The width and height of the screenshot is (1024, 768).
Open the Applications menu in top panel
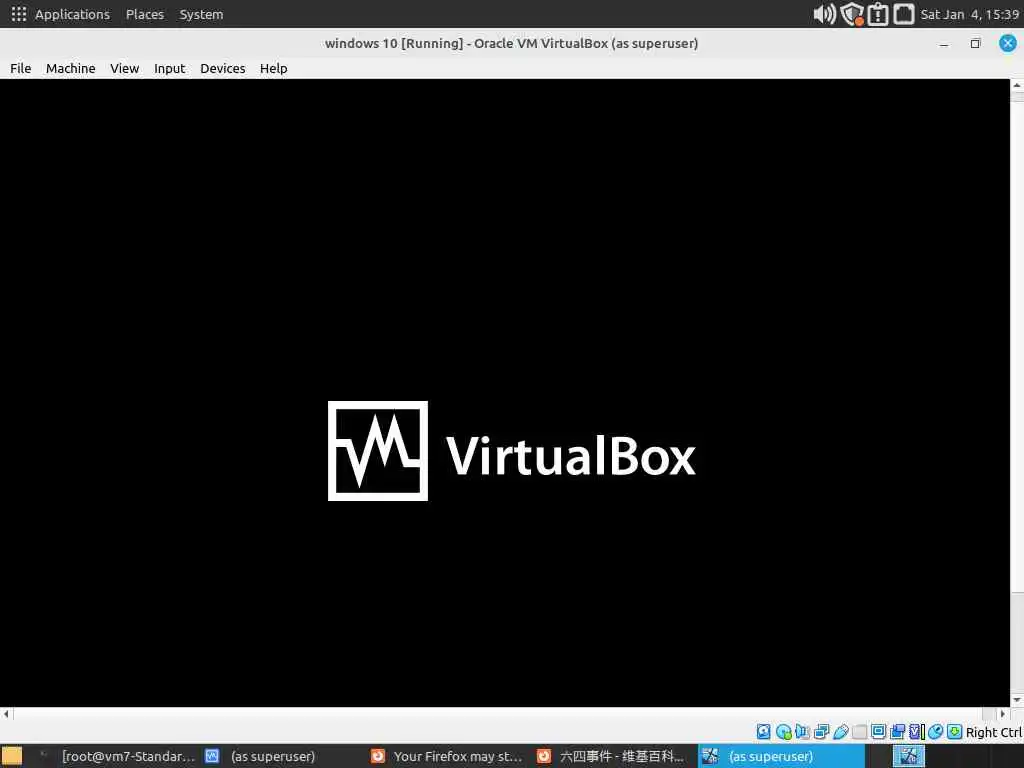pos(72,14)
